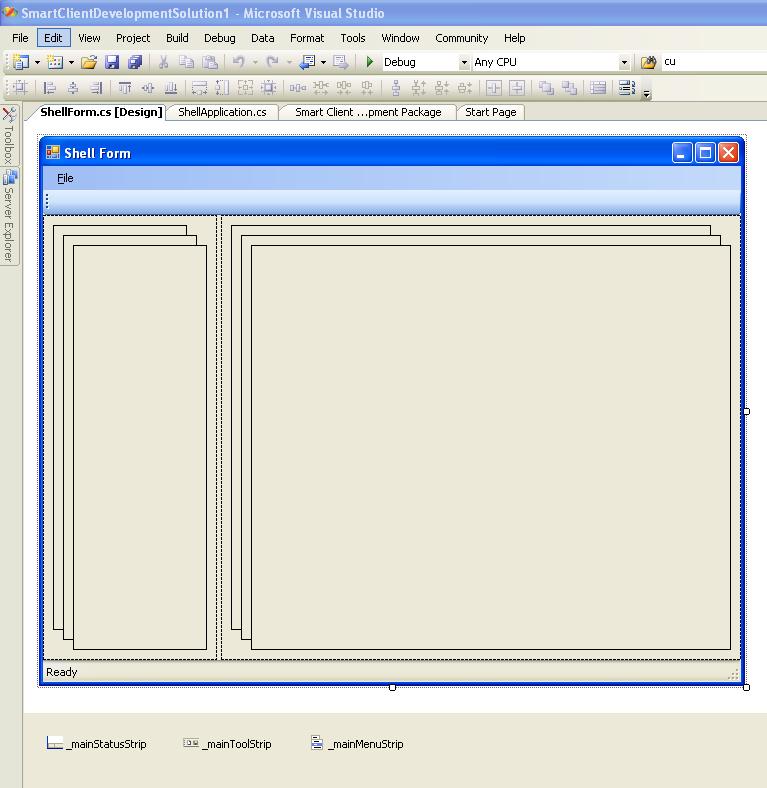Screen dimensions: 767x788
Task: Click Remove Horizontal Spacing icon
Action: click(367, 88)
